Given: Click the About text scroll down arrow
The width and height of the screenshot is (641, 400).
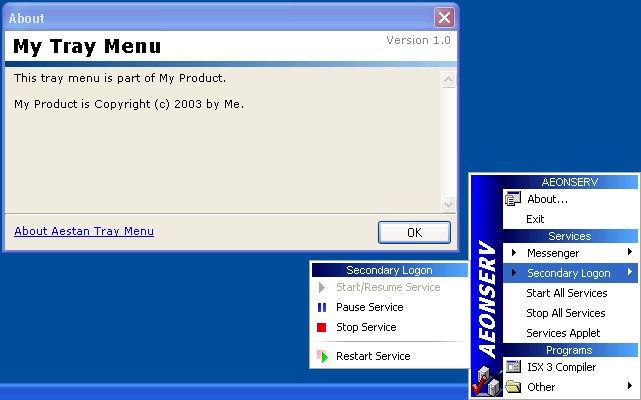Looking at the screenshot, I should [x=448, y=204].
